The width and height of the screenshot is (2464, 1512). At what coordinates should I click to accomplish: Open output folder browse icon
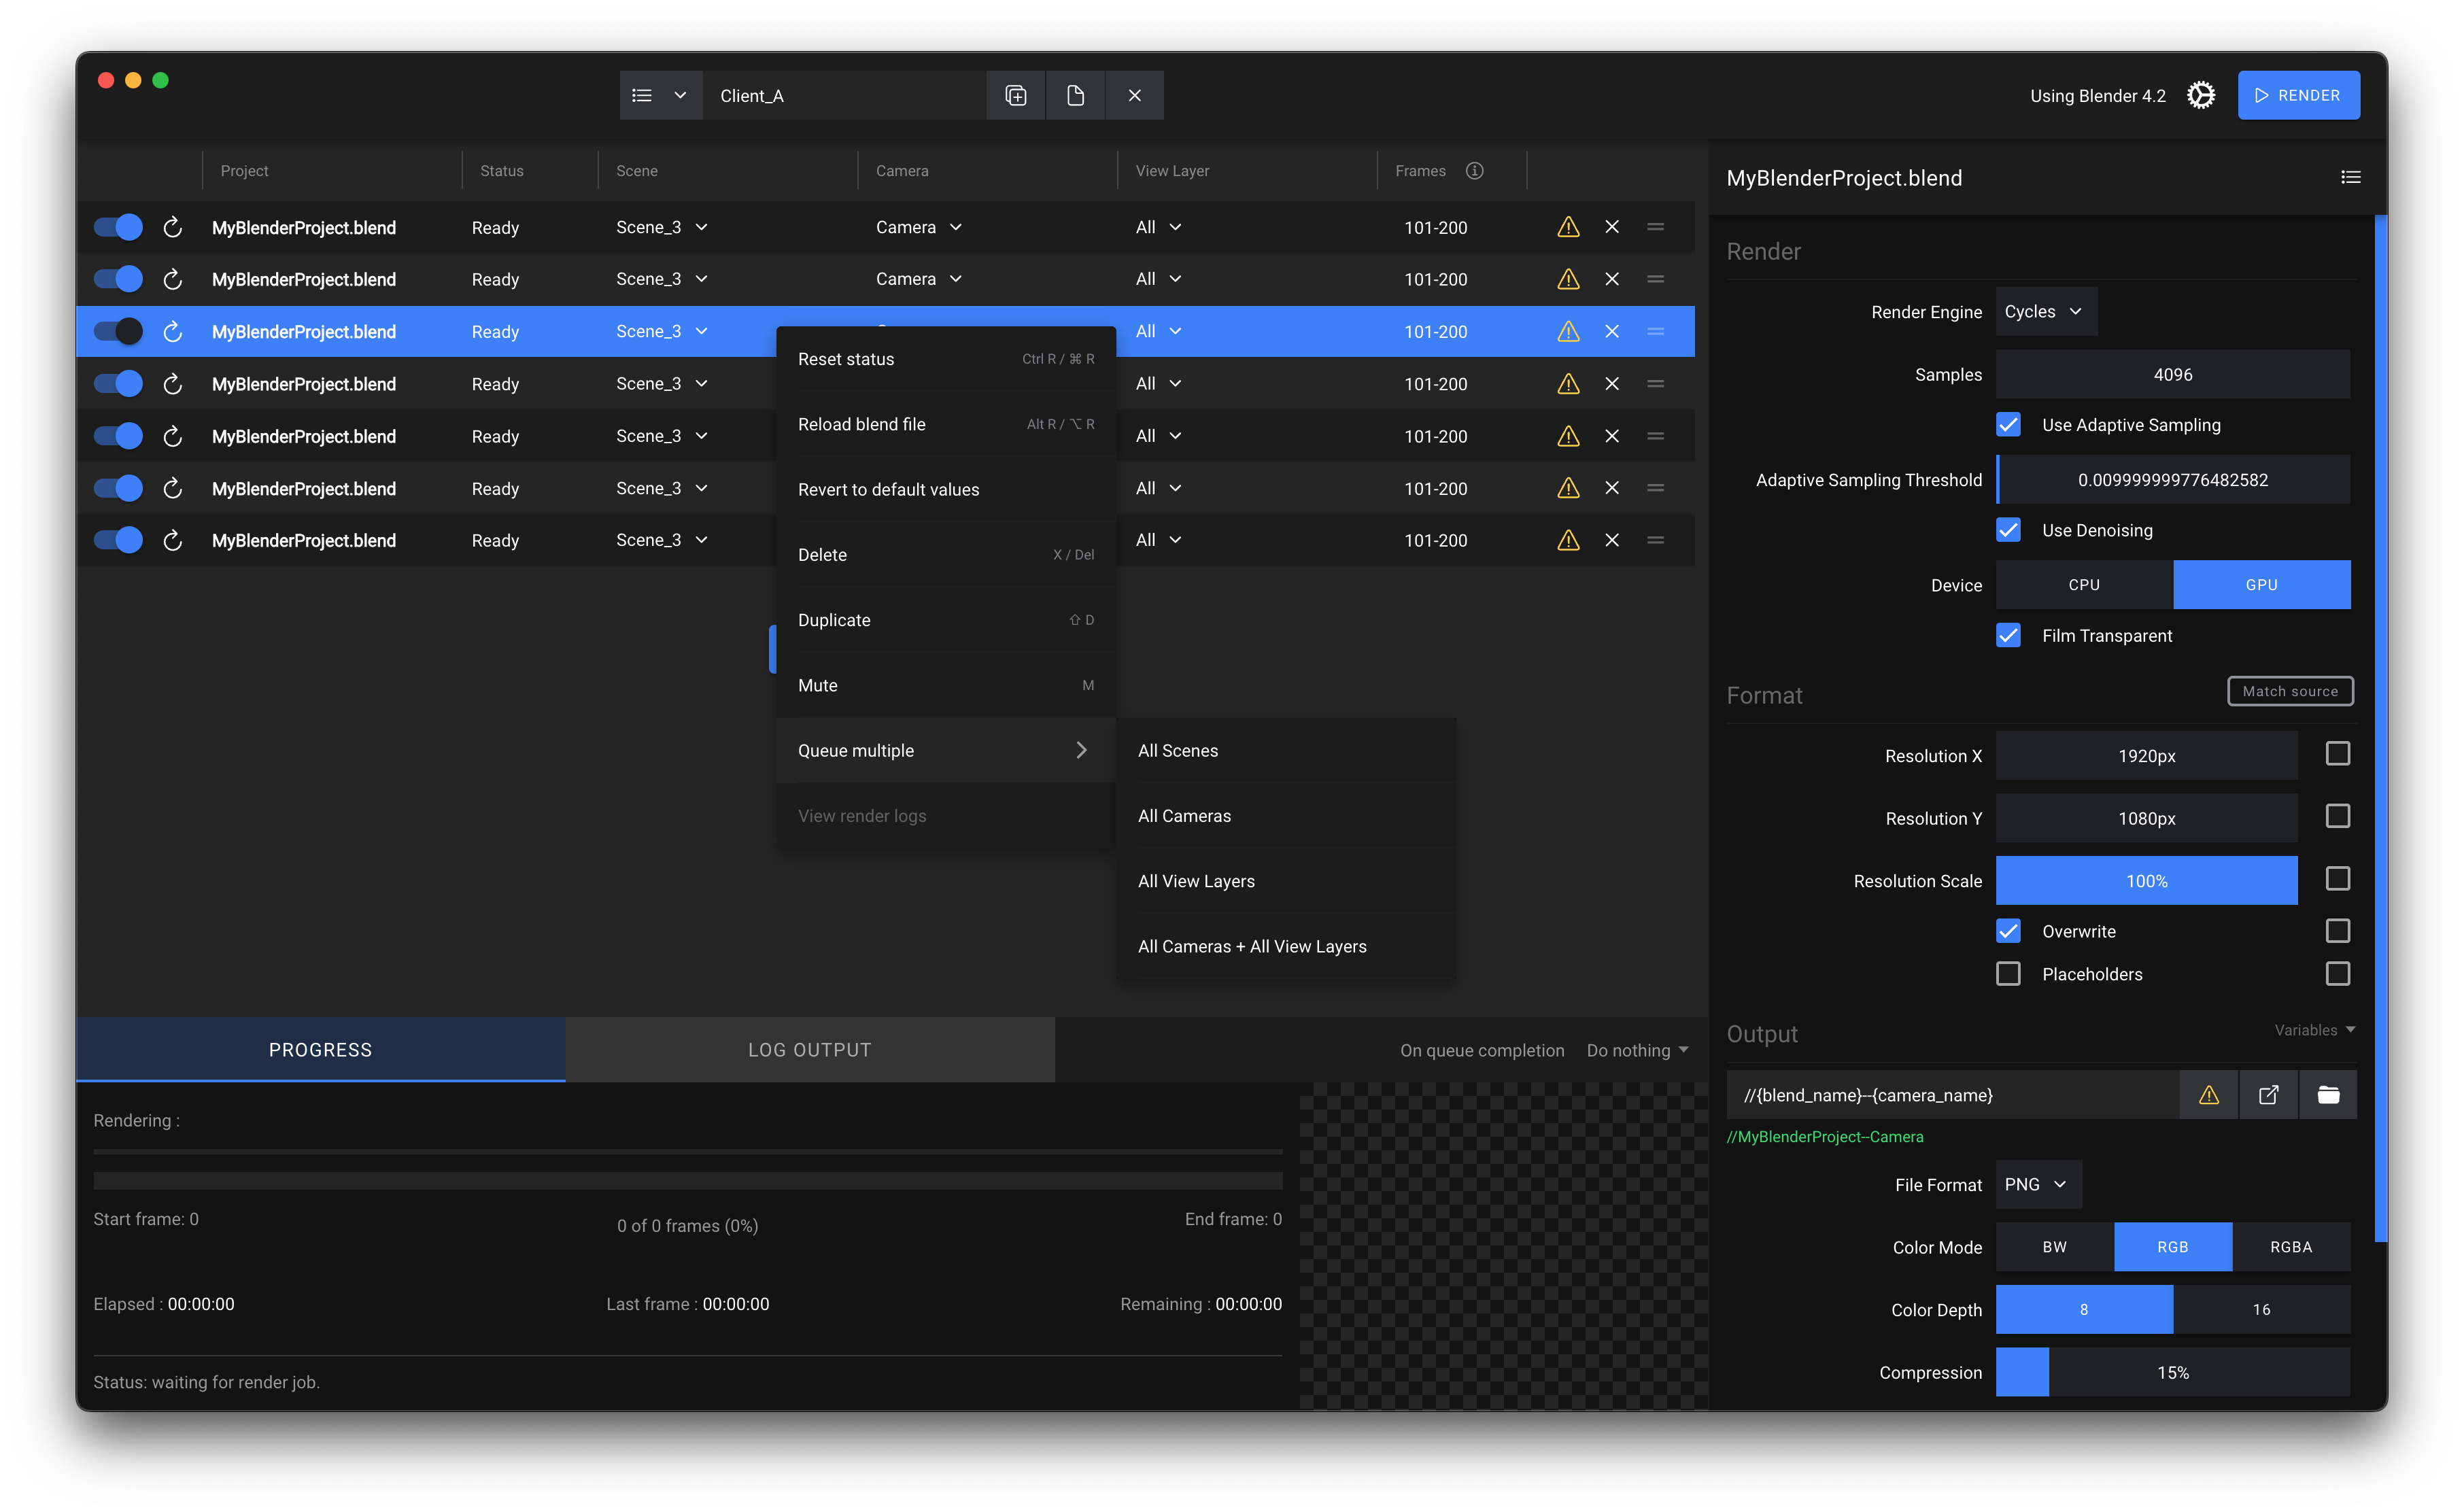tap(2327, 1095)
